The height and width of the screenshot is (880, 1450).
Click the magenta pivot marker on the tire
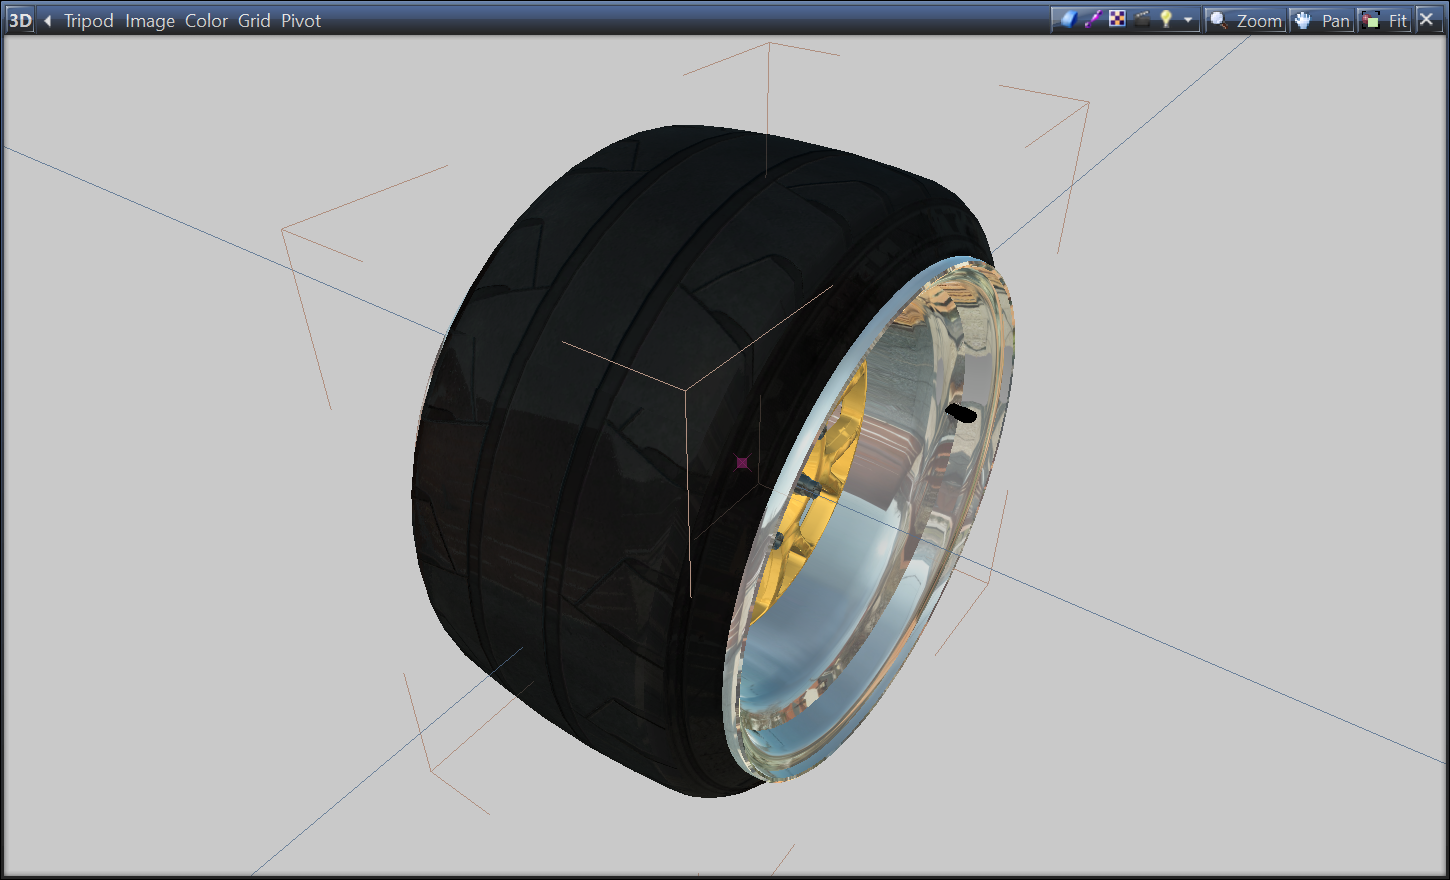pyautogui.click(x=742, y=462)
